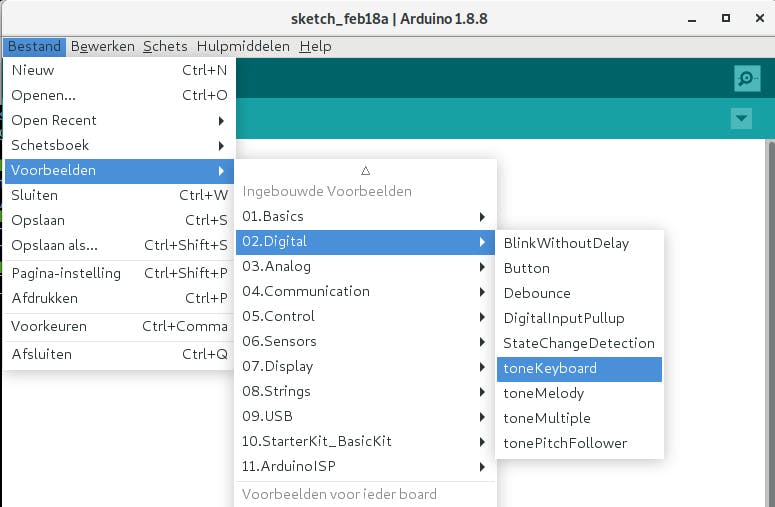
Task: Open the Serial Monitor magnifier icon
Action: click(745, 78)
